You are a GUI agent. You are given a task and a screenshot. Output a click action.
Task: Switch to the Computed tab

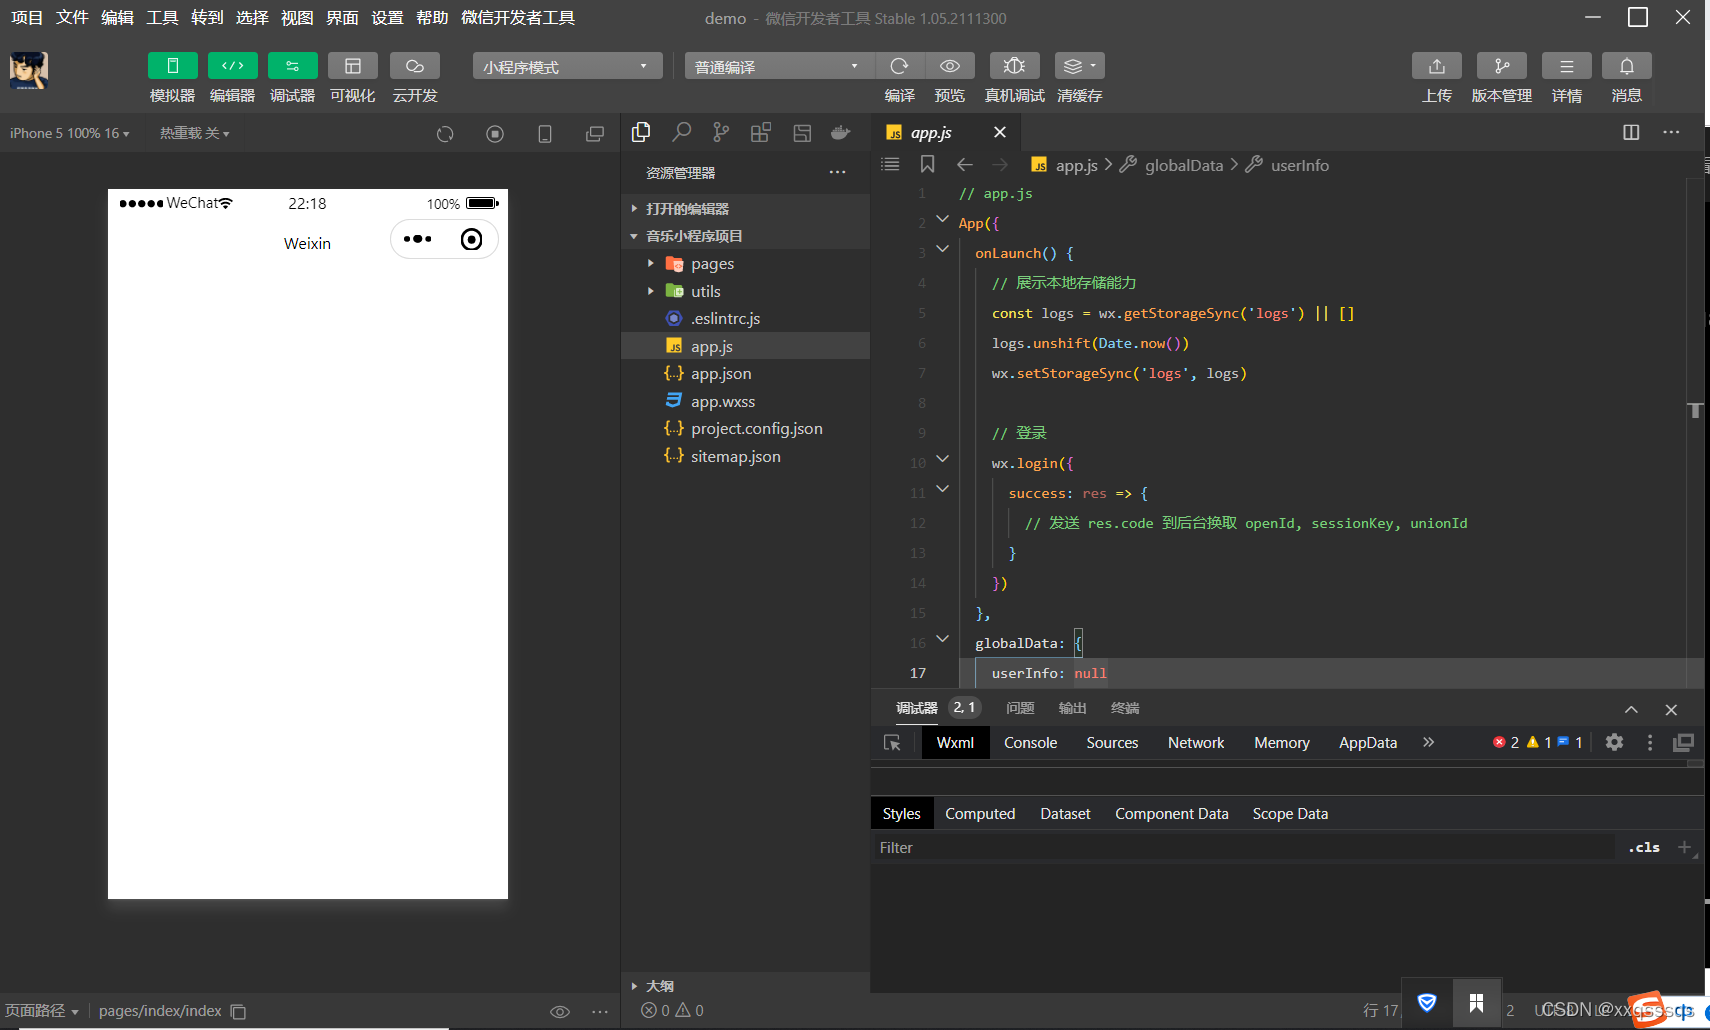point(980,813)
